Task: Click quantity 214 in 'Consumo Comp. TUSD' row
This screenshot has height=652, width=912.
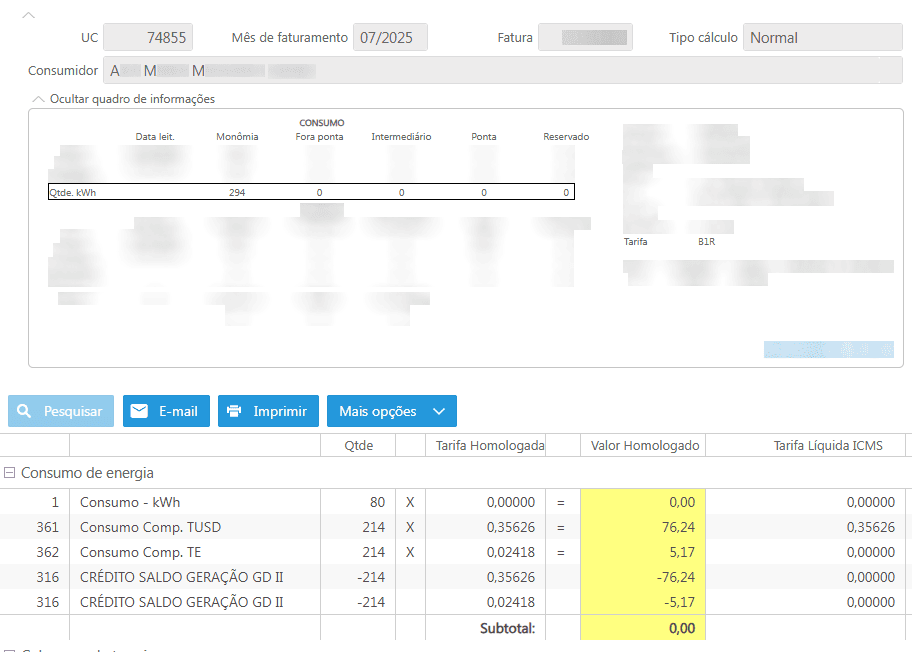Action: tap(373, 527)
